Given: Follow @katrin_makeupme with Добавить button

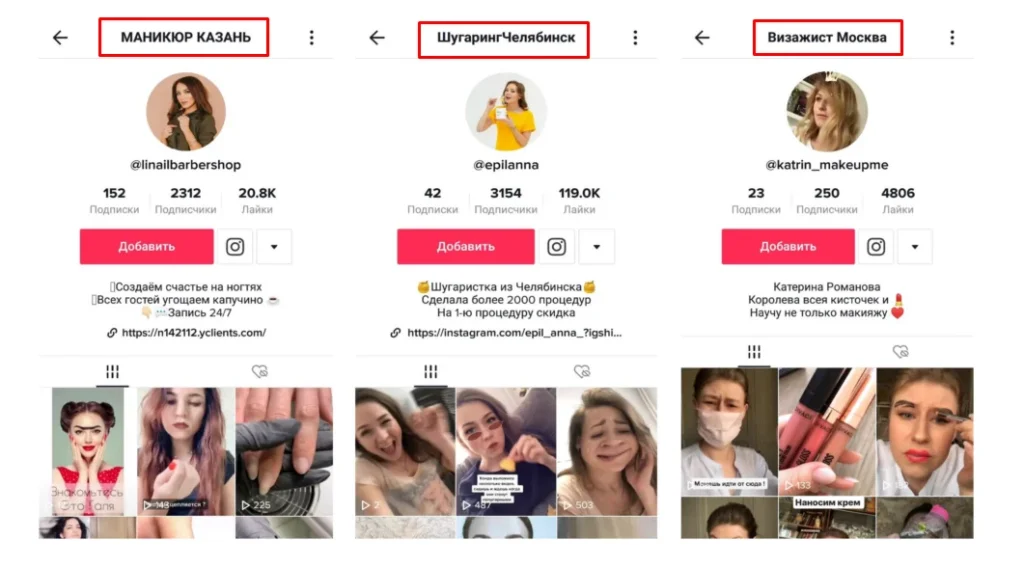Looking at the screenshot, I should point(788,247).
